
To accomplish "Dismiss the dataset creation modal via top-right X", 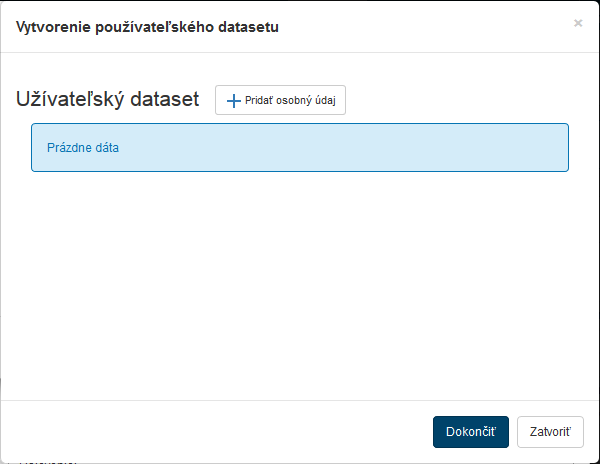I will point(578,23).
